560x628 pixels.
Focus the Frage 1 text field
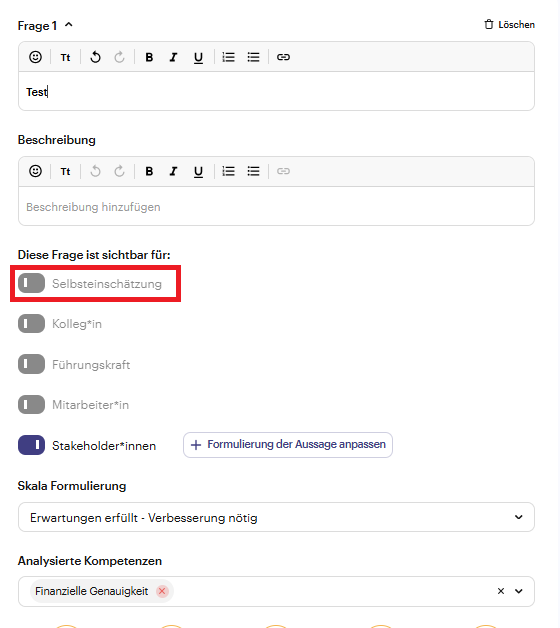(276, 92)
